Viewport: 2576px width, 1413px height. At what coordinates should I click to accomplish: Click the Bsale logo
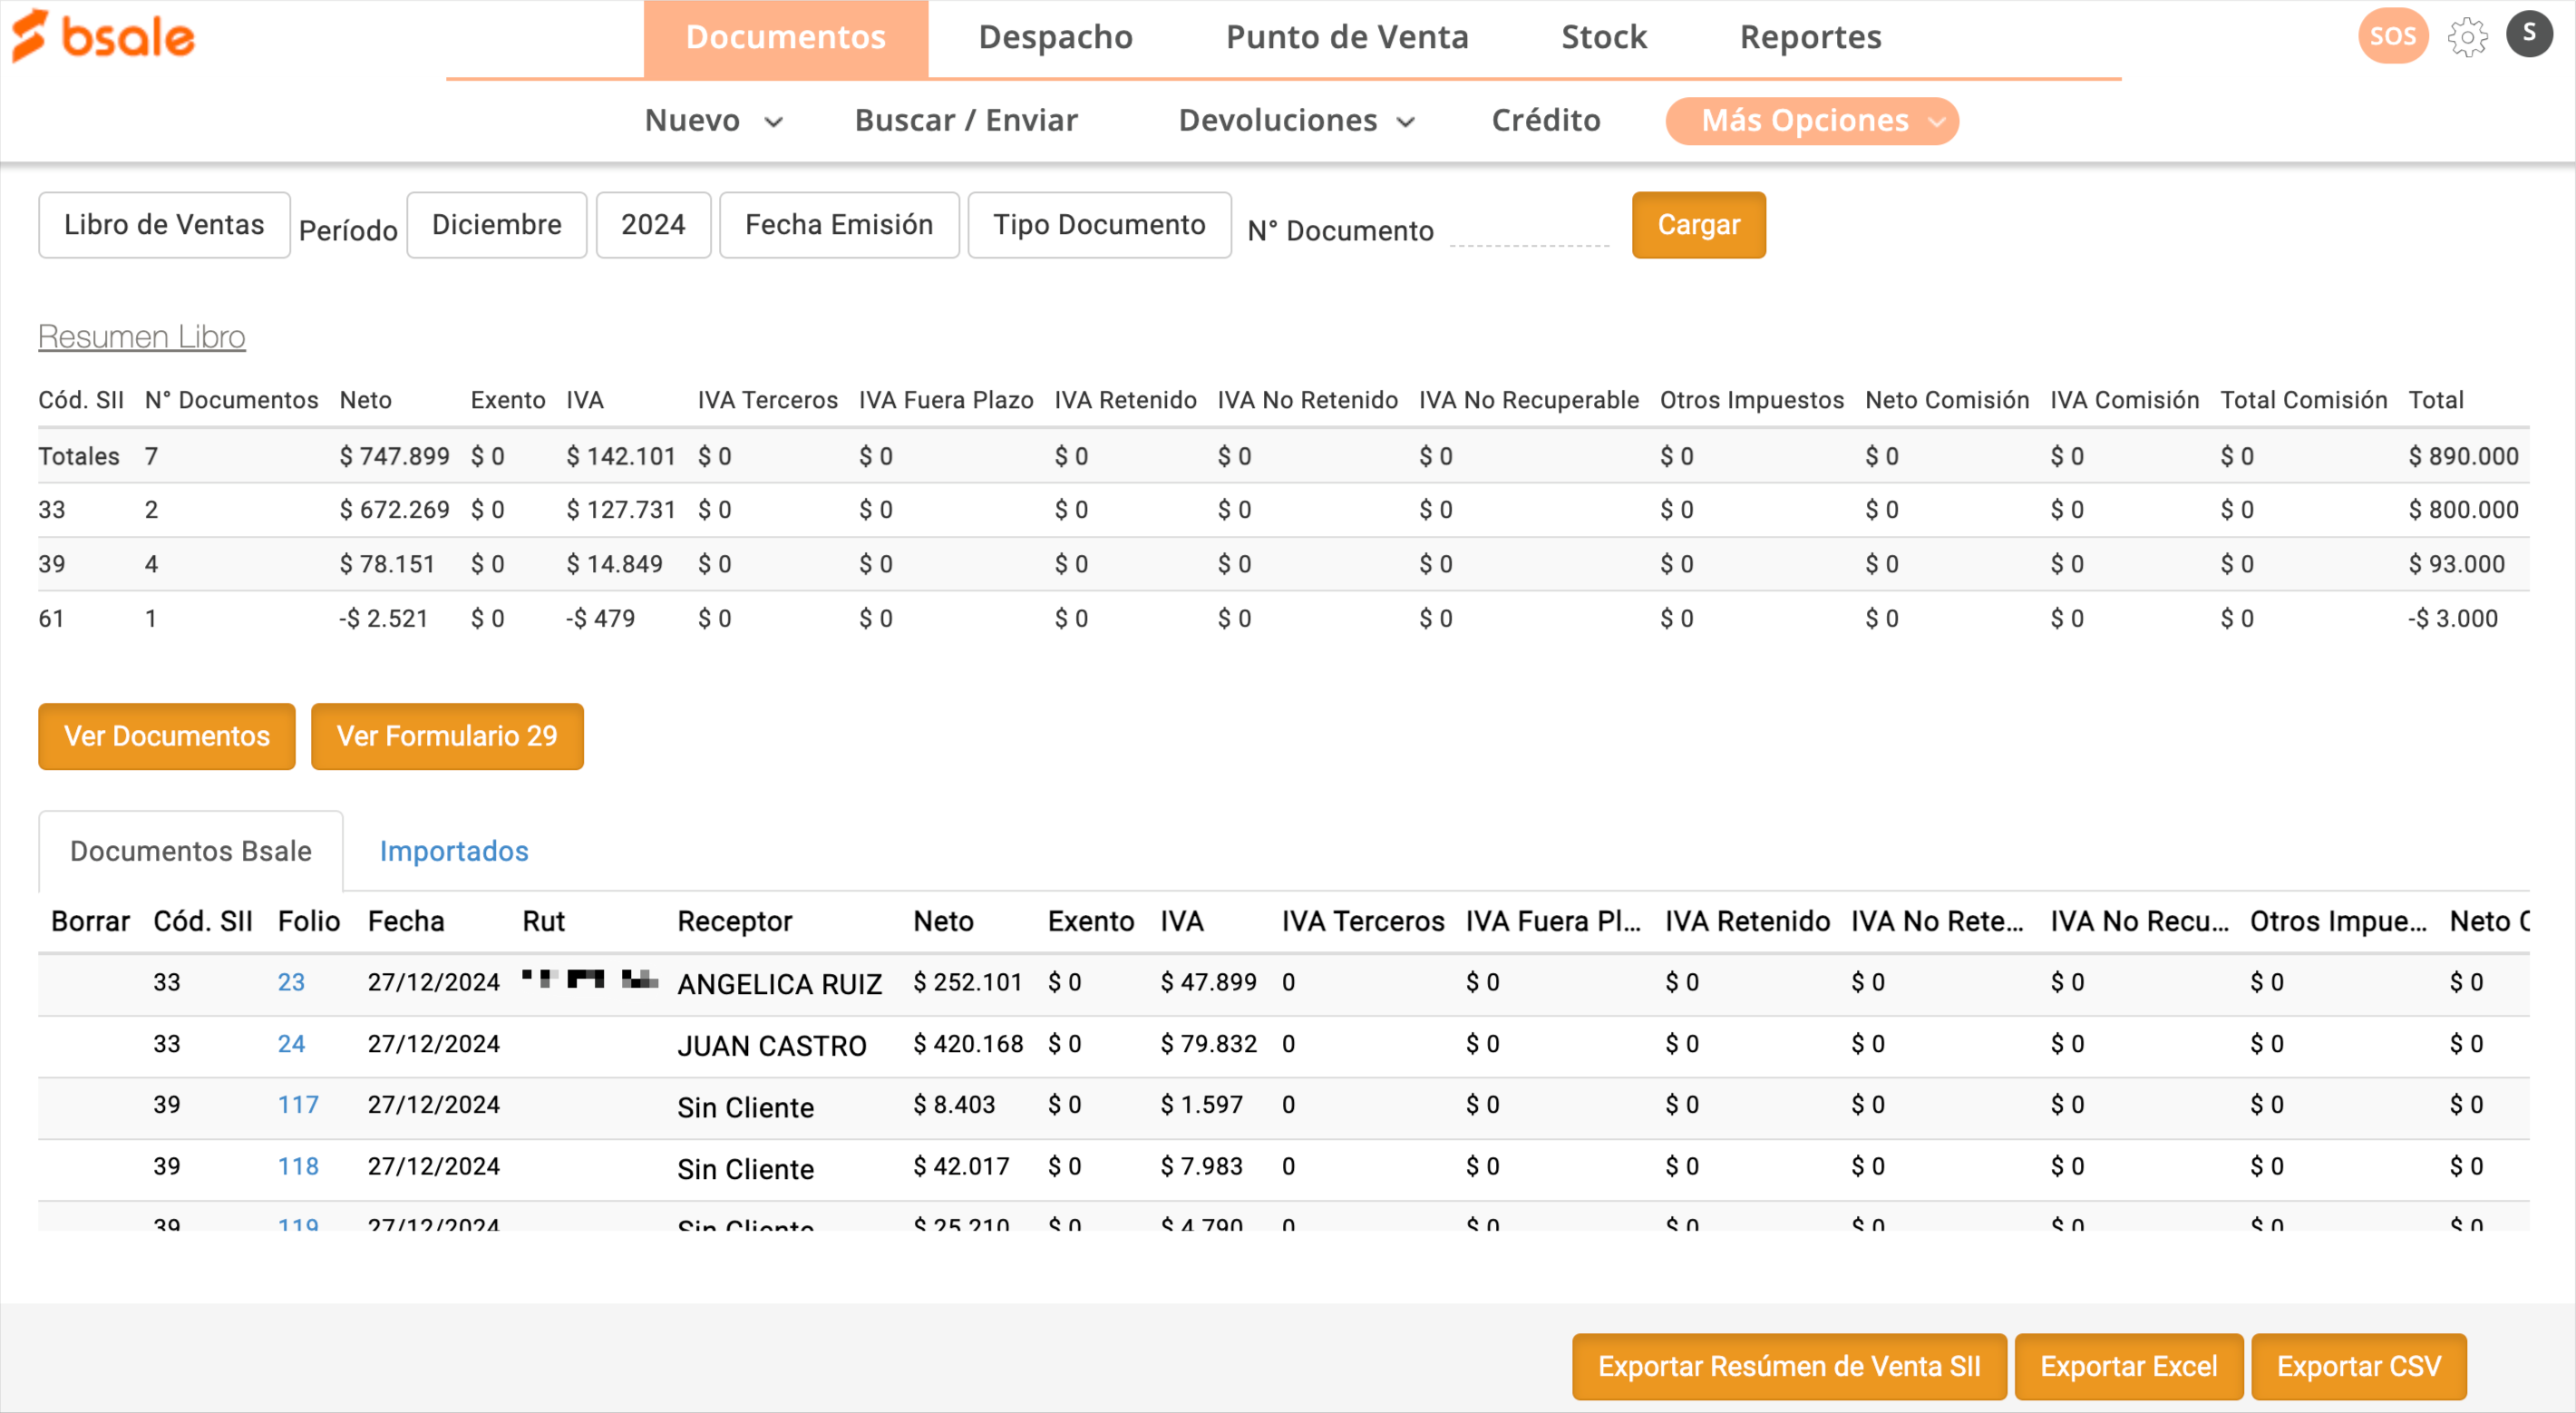[103, 36]
